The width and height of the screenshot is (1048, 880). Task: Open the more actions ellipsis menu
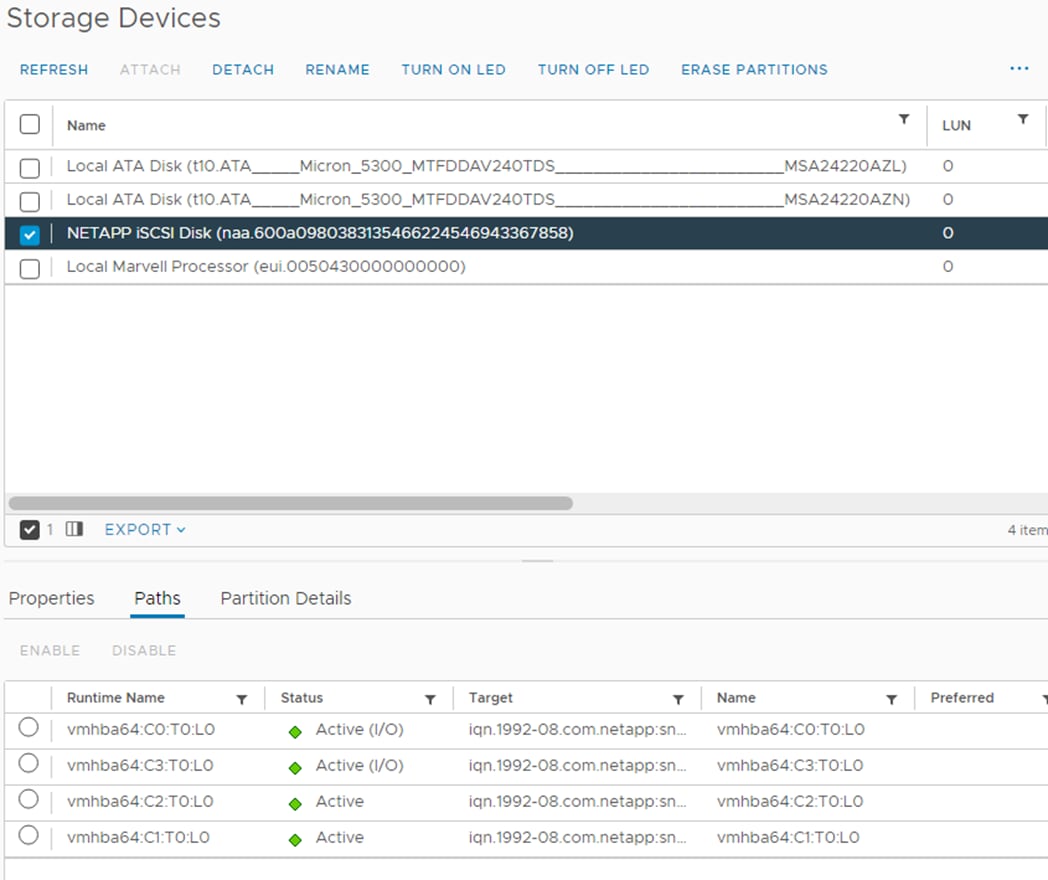pos(1019,69)
